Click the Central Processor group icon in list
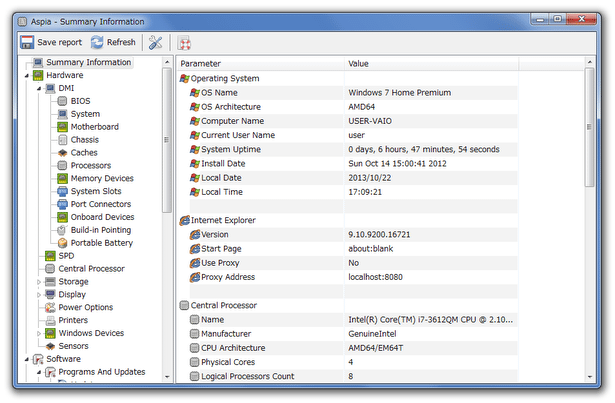The image size is (615, 403). click(x=184, y=306)
